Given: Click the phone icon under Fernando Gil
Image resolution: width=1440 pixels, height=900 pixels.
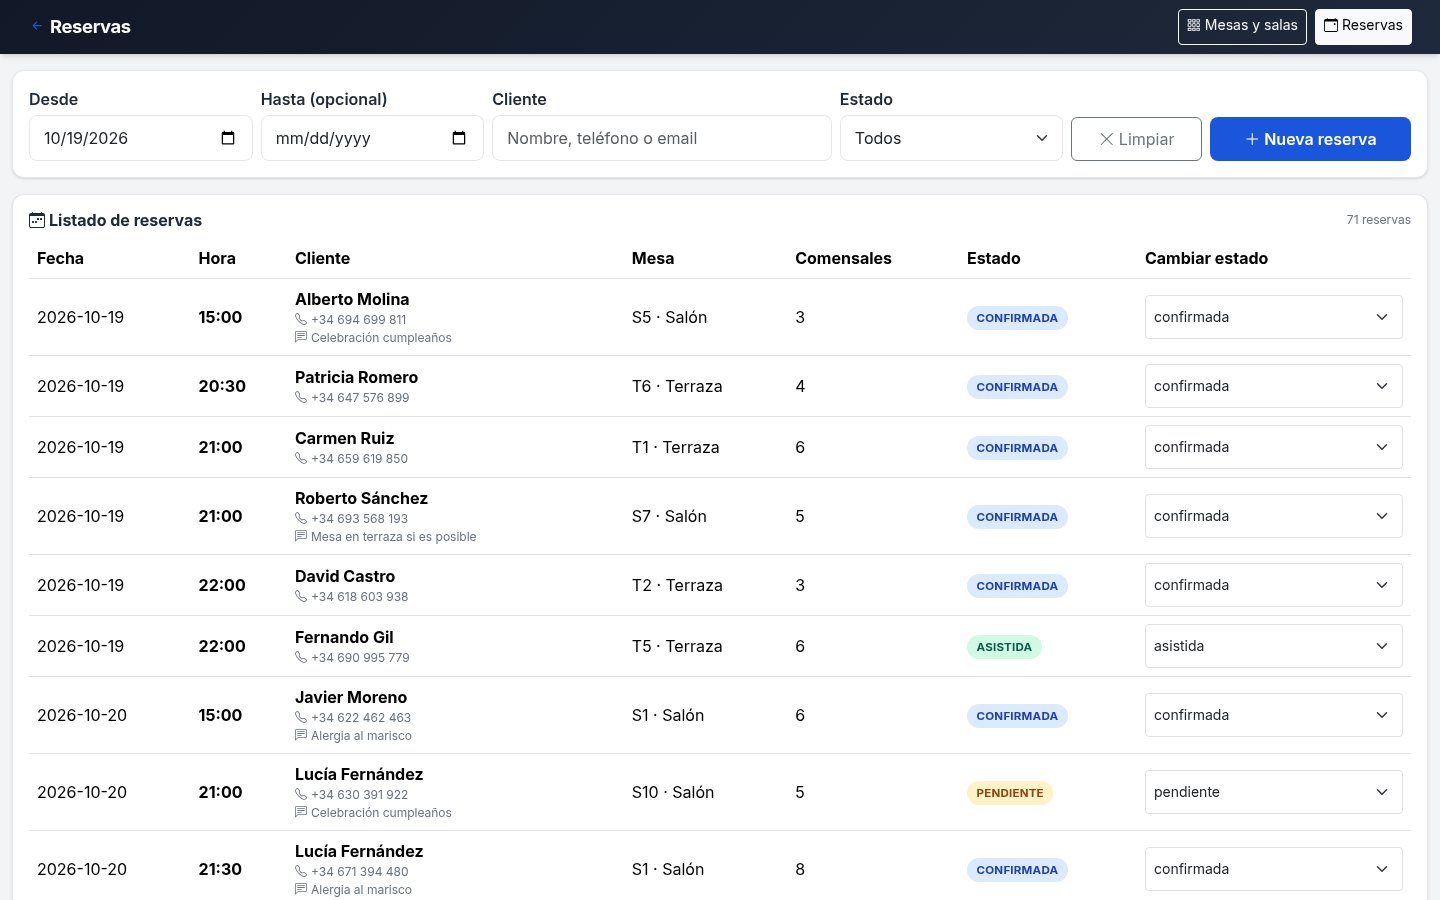Looking at the screenshot, I should pyautogui.click(x=301, y=658).
